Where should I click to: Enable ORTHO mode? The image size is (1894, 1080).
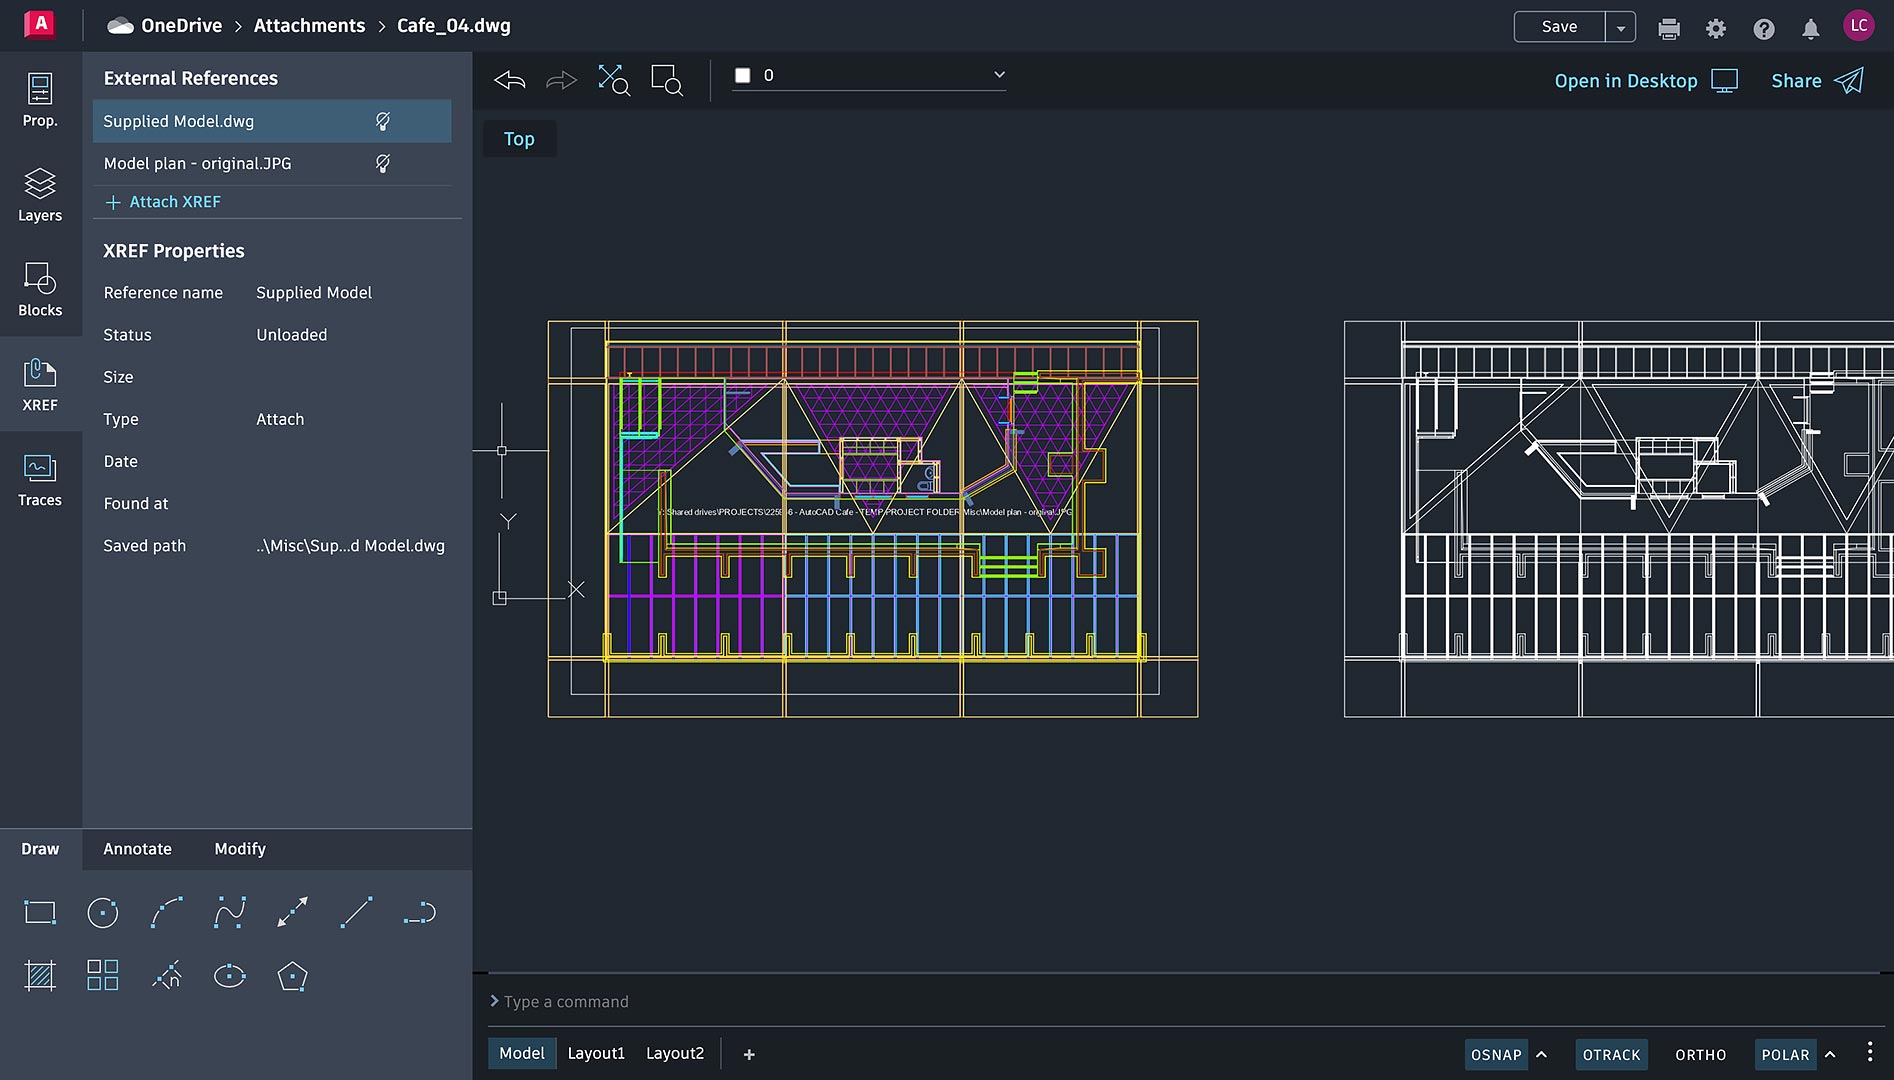click(1700, 1054)
